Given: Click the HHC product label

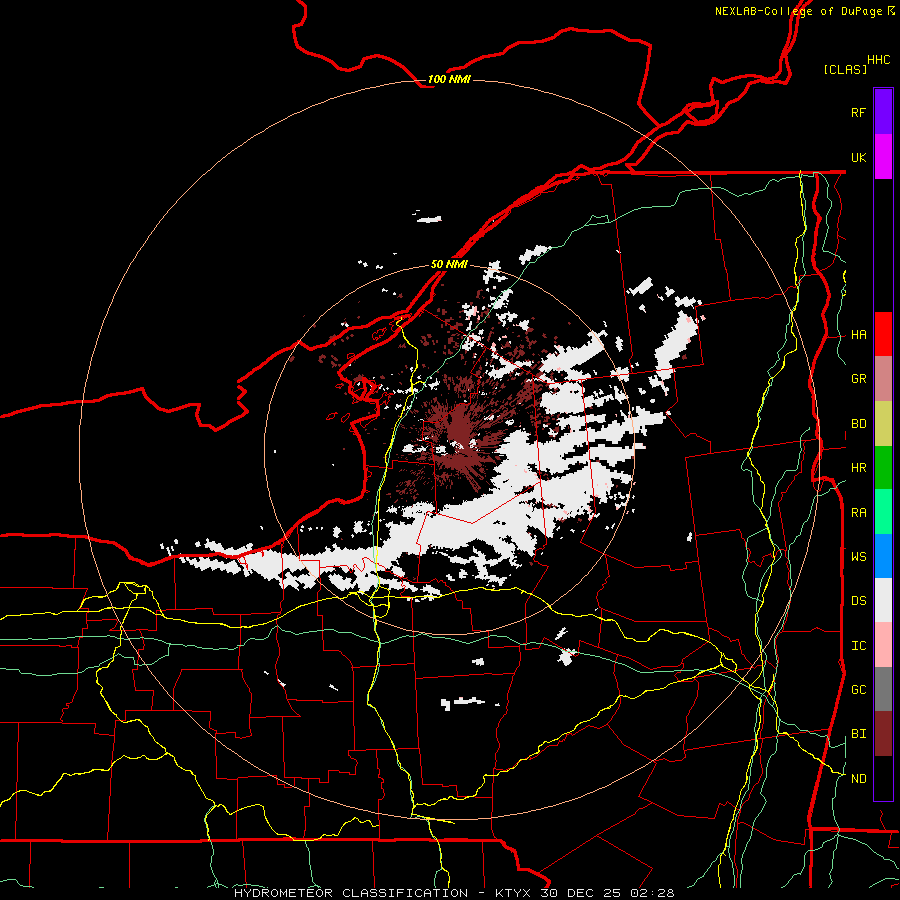Looking at the screenshot, I should [x=878, y=60].
